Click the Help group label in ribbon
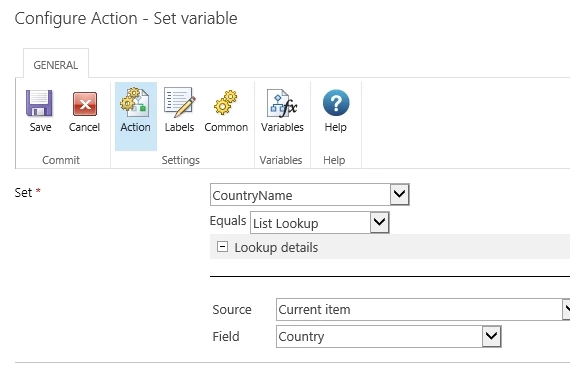 (334, 160)
